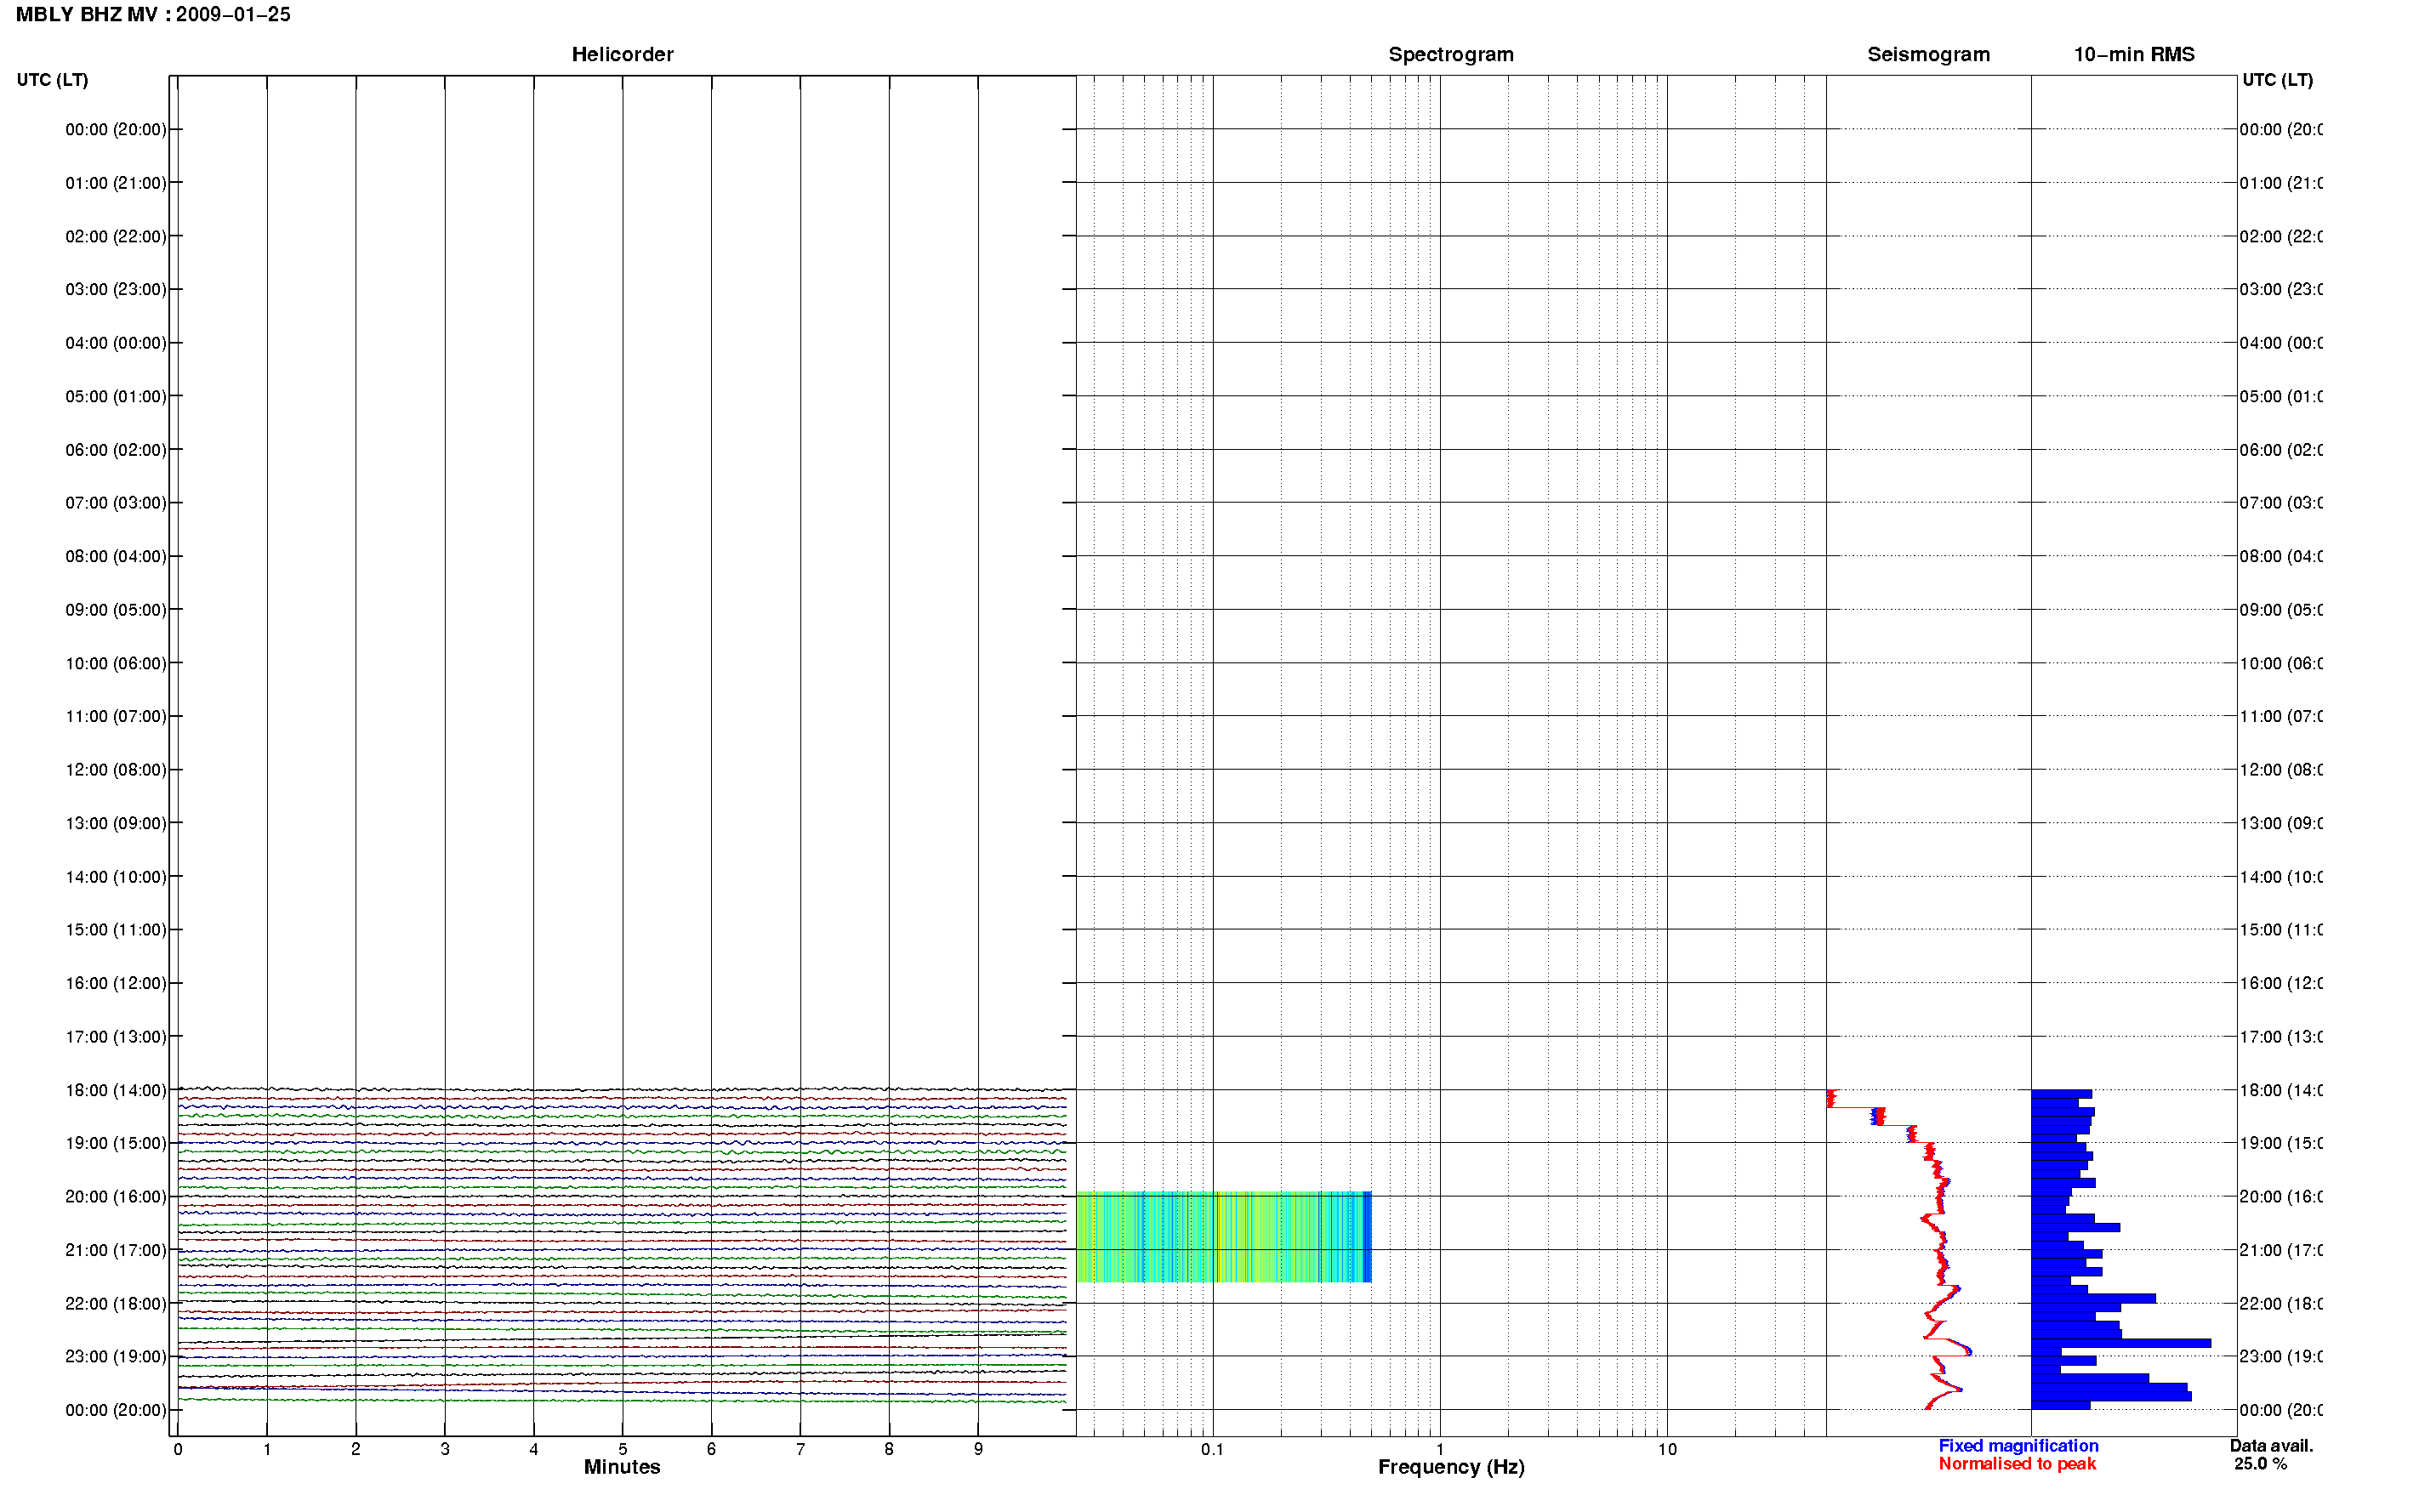The width and height of the screenshot is (2419, 1512).
Task: Click the blue 'Fixed magnification' legend text
Action: pyautogui.click(x=2018, y=1446)
